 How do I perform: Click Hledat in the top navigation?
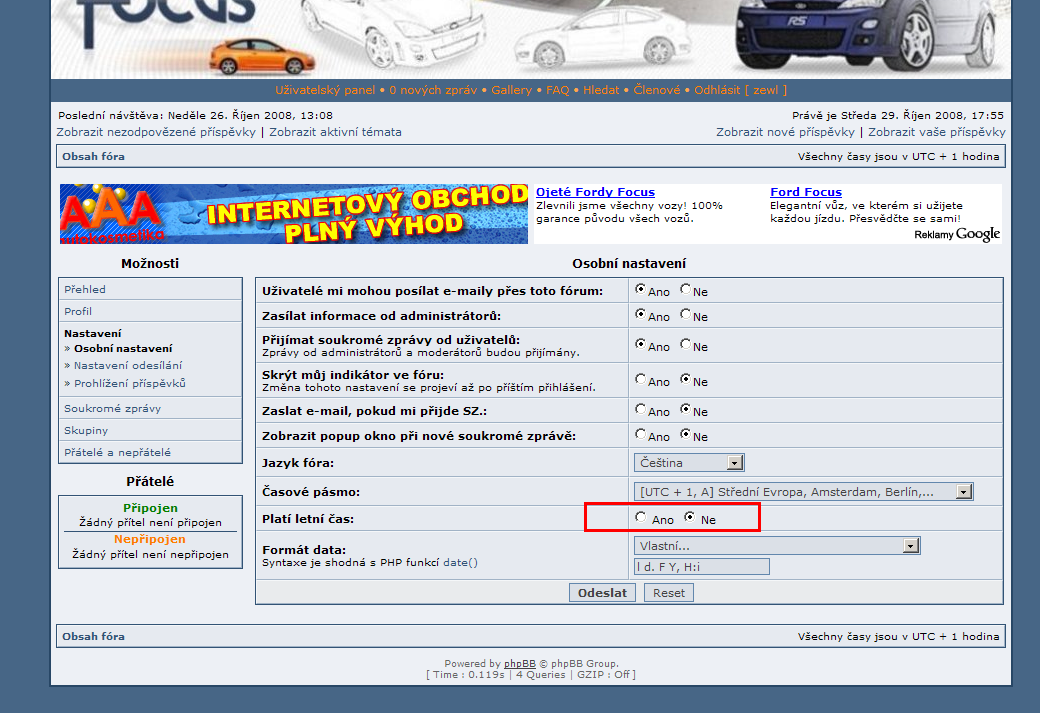601,90
